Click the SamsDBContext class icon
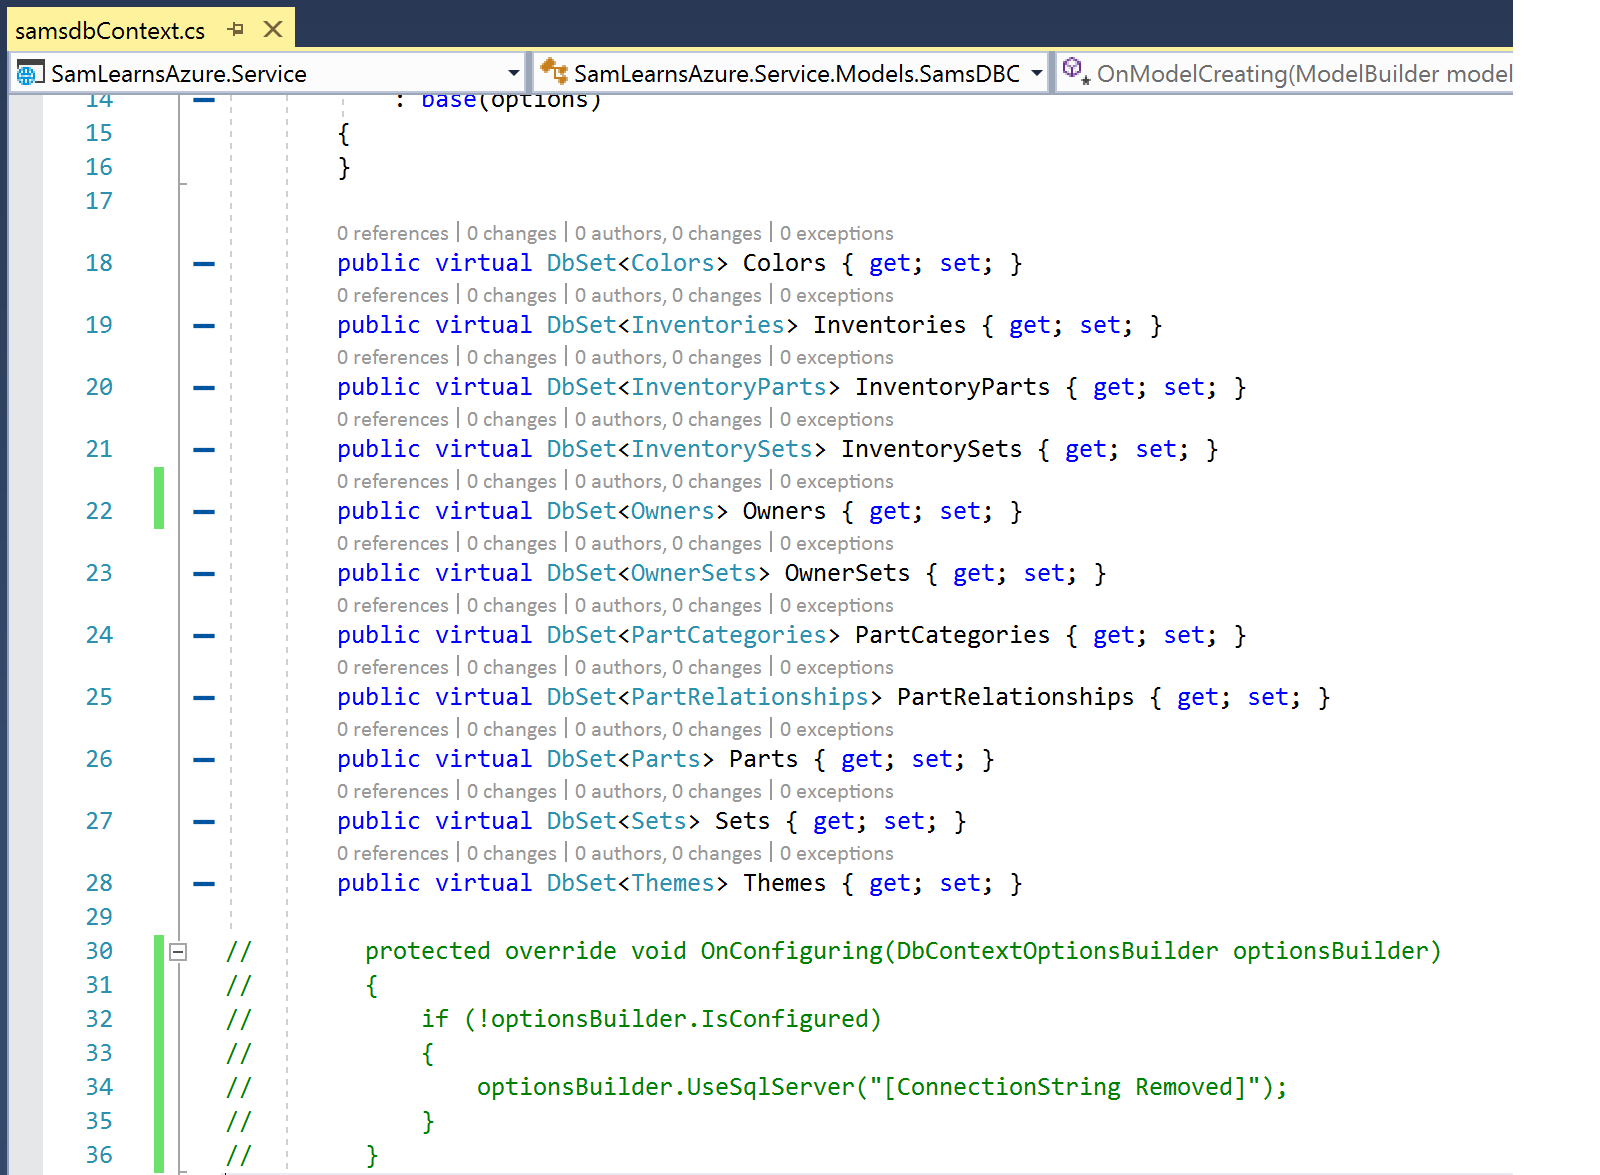This screenshot has height=1175, width=1600. (x=553, y=71)
